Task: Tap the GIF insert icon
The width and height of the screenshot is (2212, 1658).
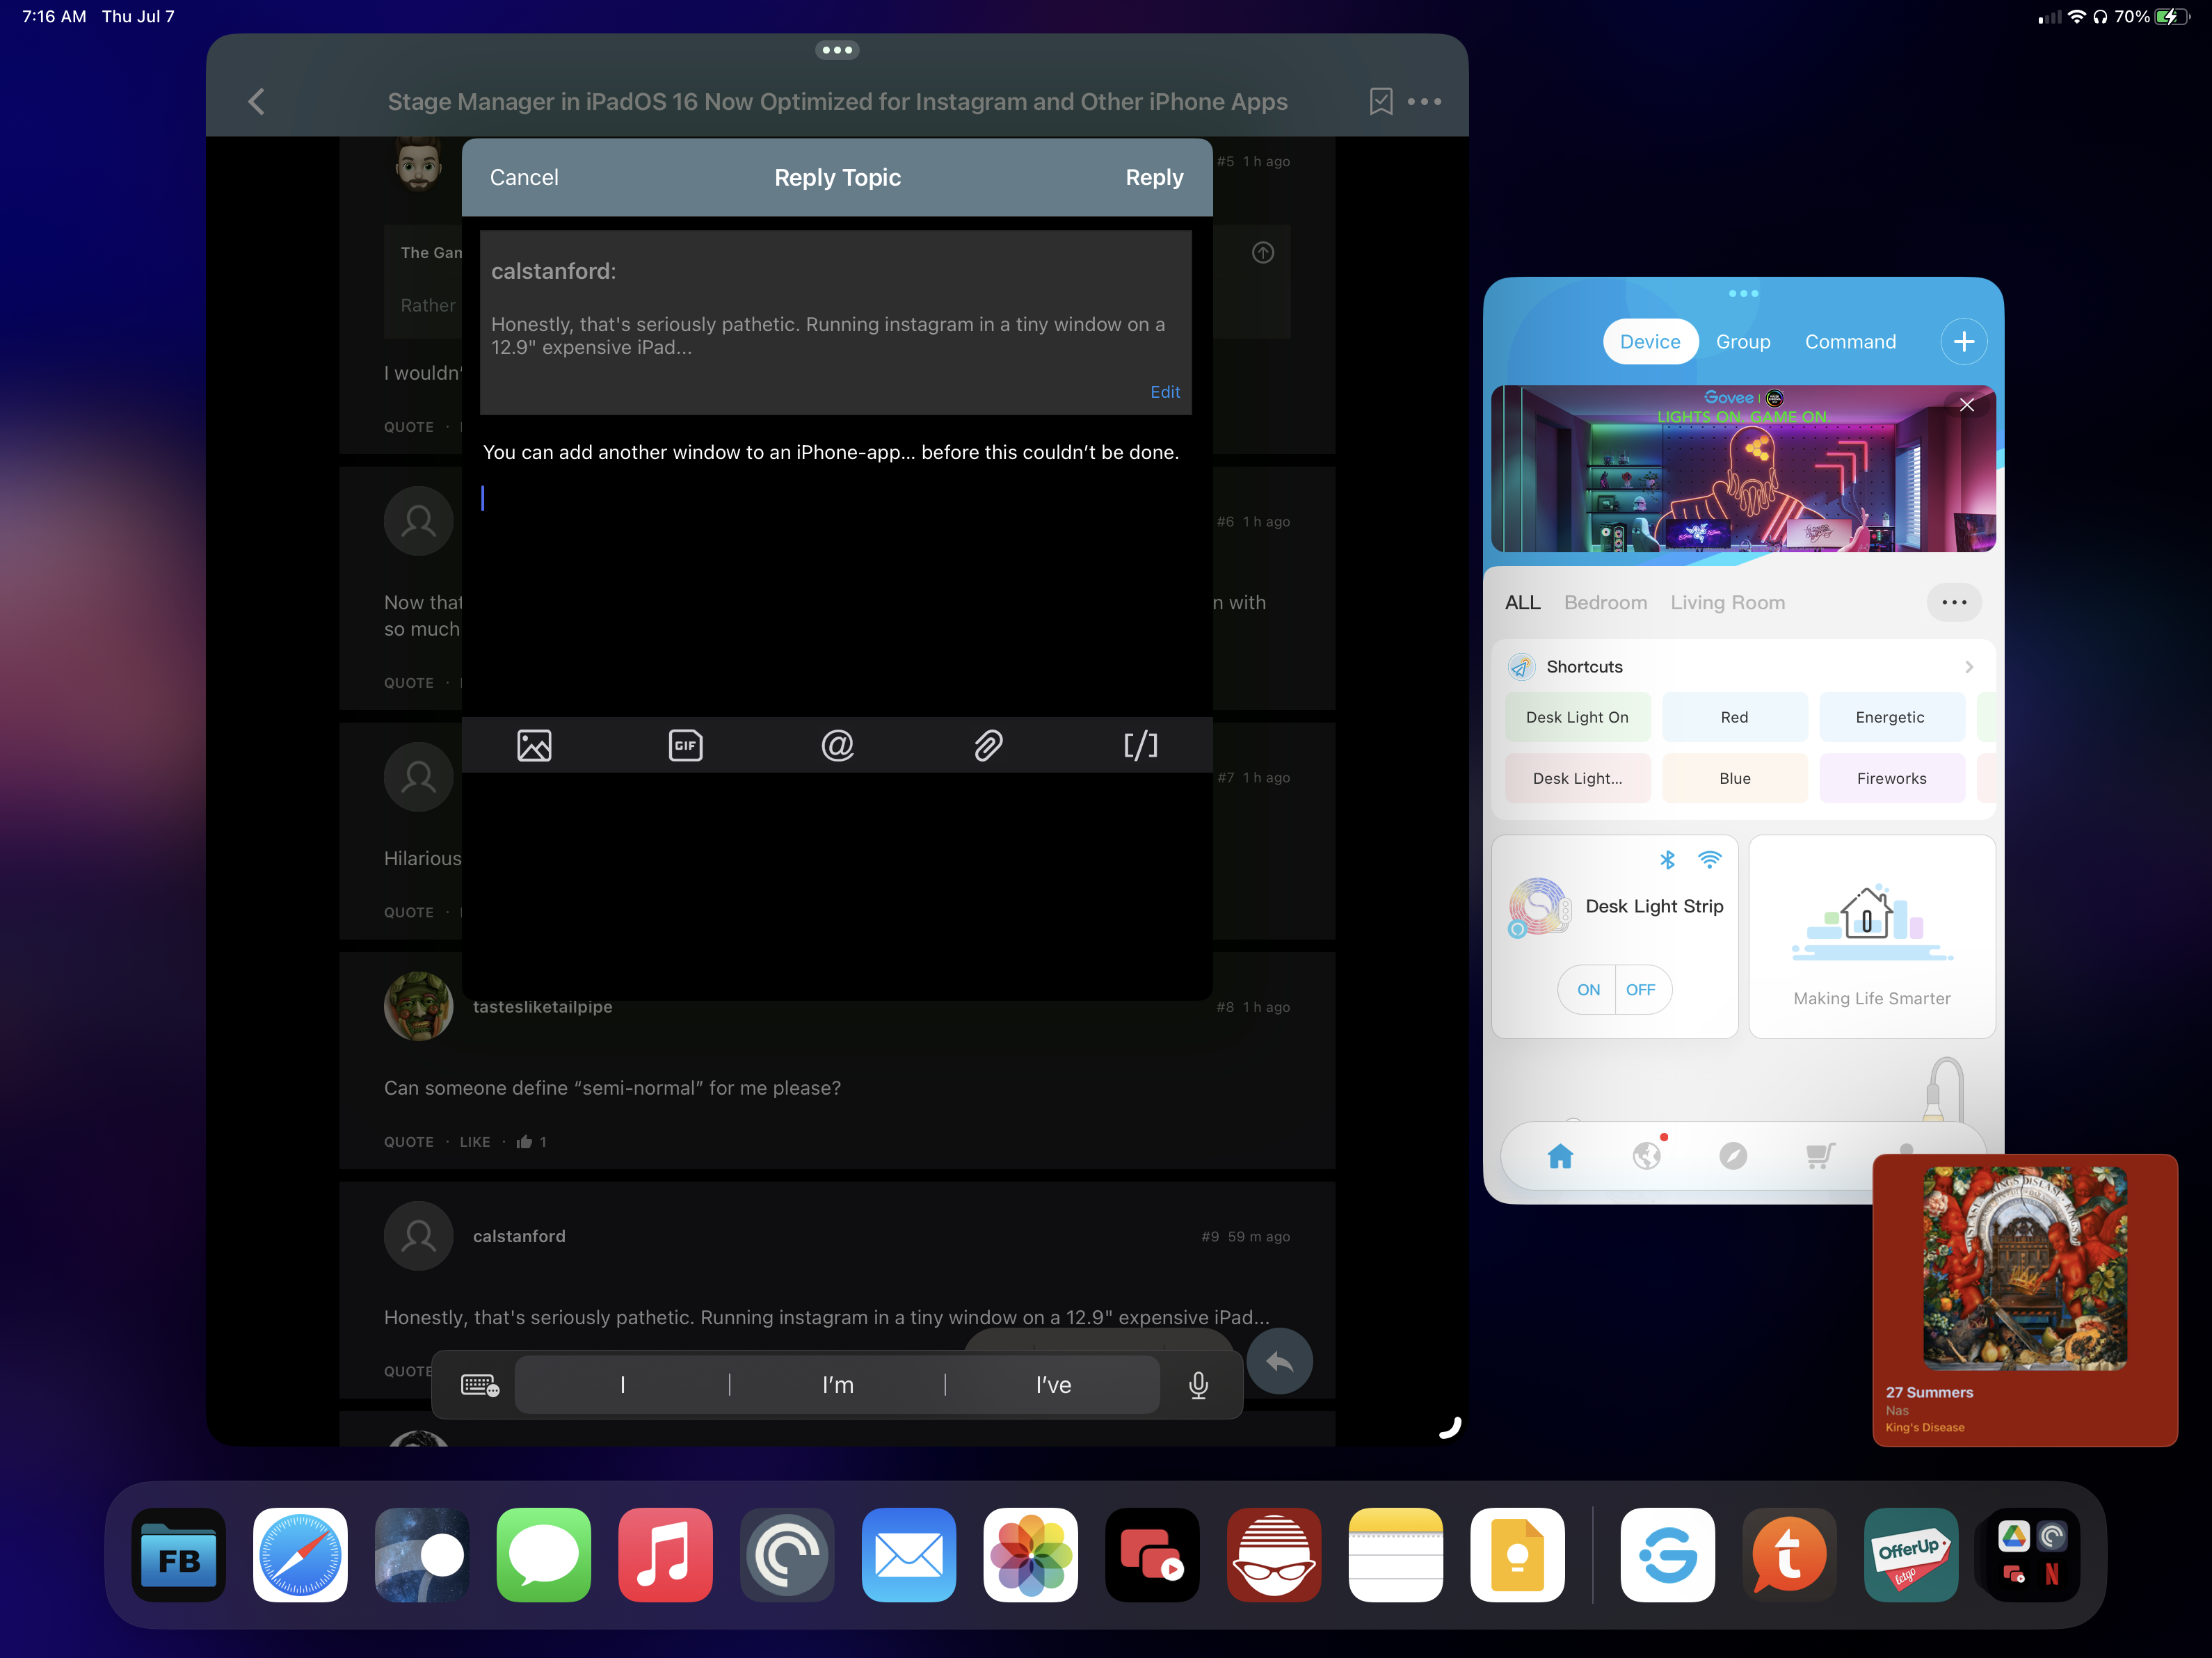Action: click(685, 745)
